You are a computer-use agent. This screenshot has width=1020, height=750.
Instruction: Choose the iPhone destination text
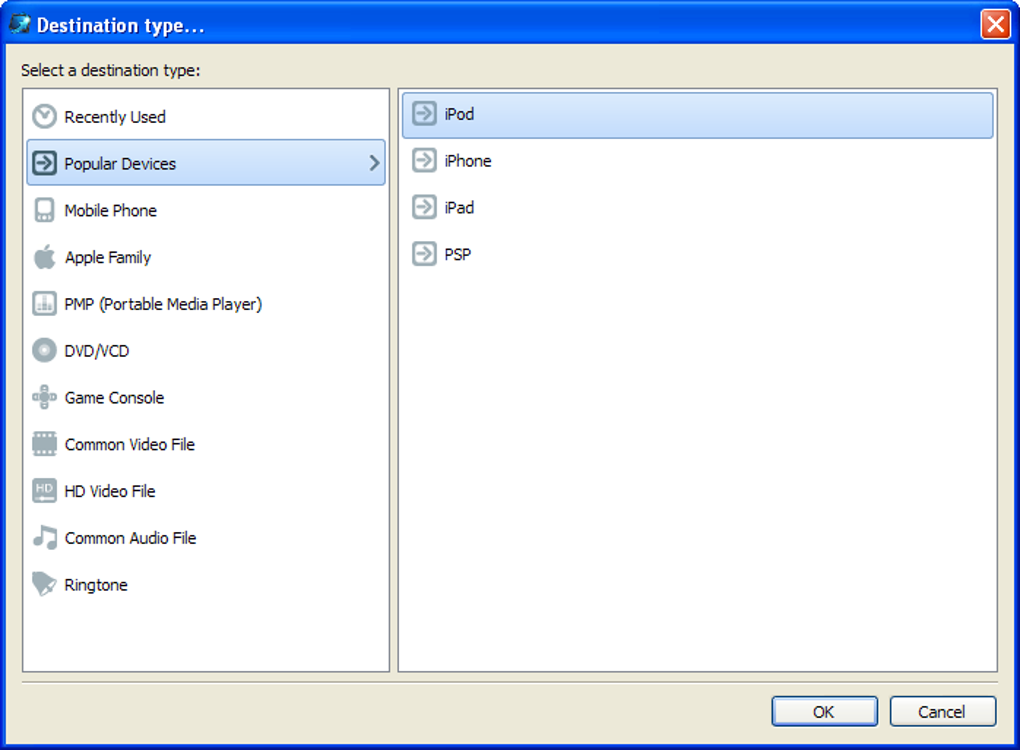pos(468,161)
